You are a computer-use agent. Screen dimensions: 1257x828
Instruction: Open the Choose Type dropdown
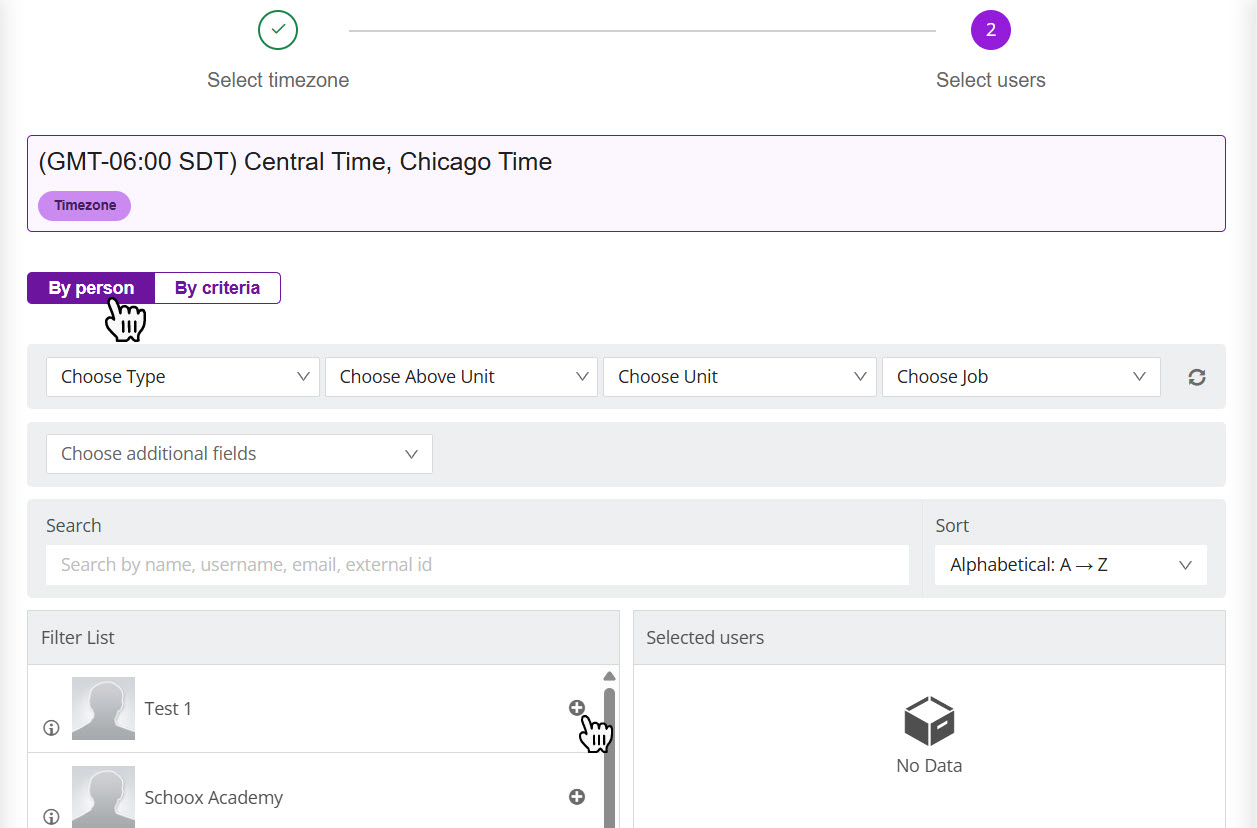click(x=183, y=377)
